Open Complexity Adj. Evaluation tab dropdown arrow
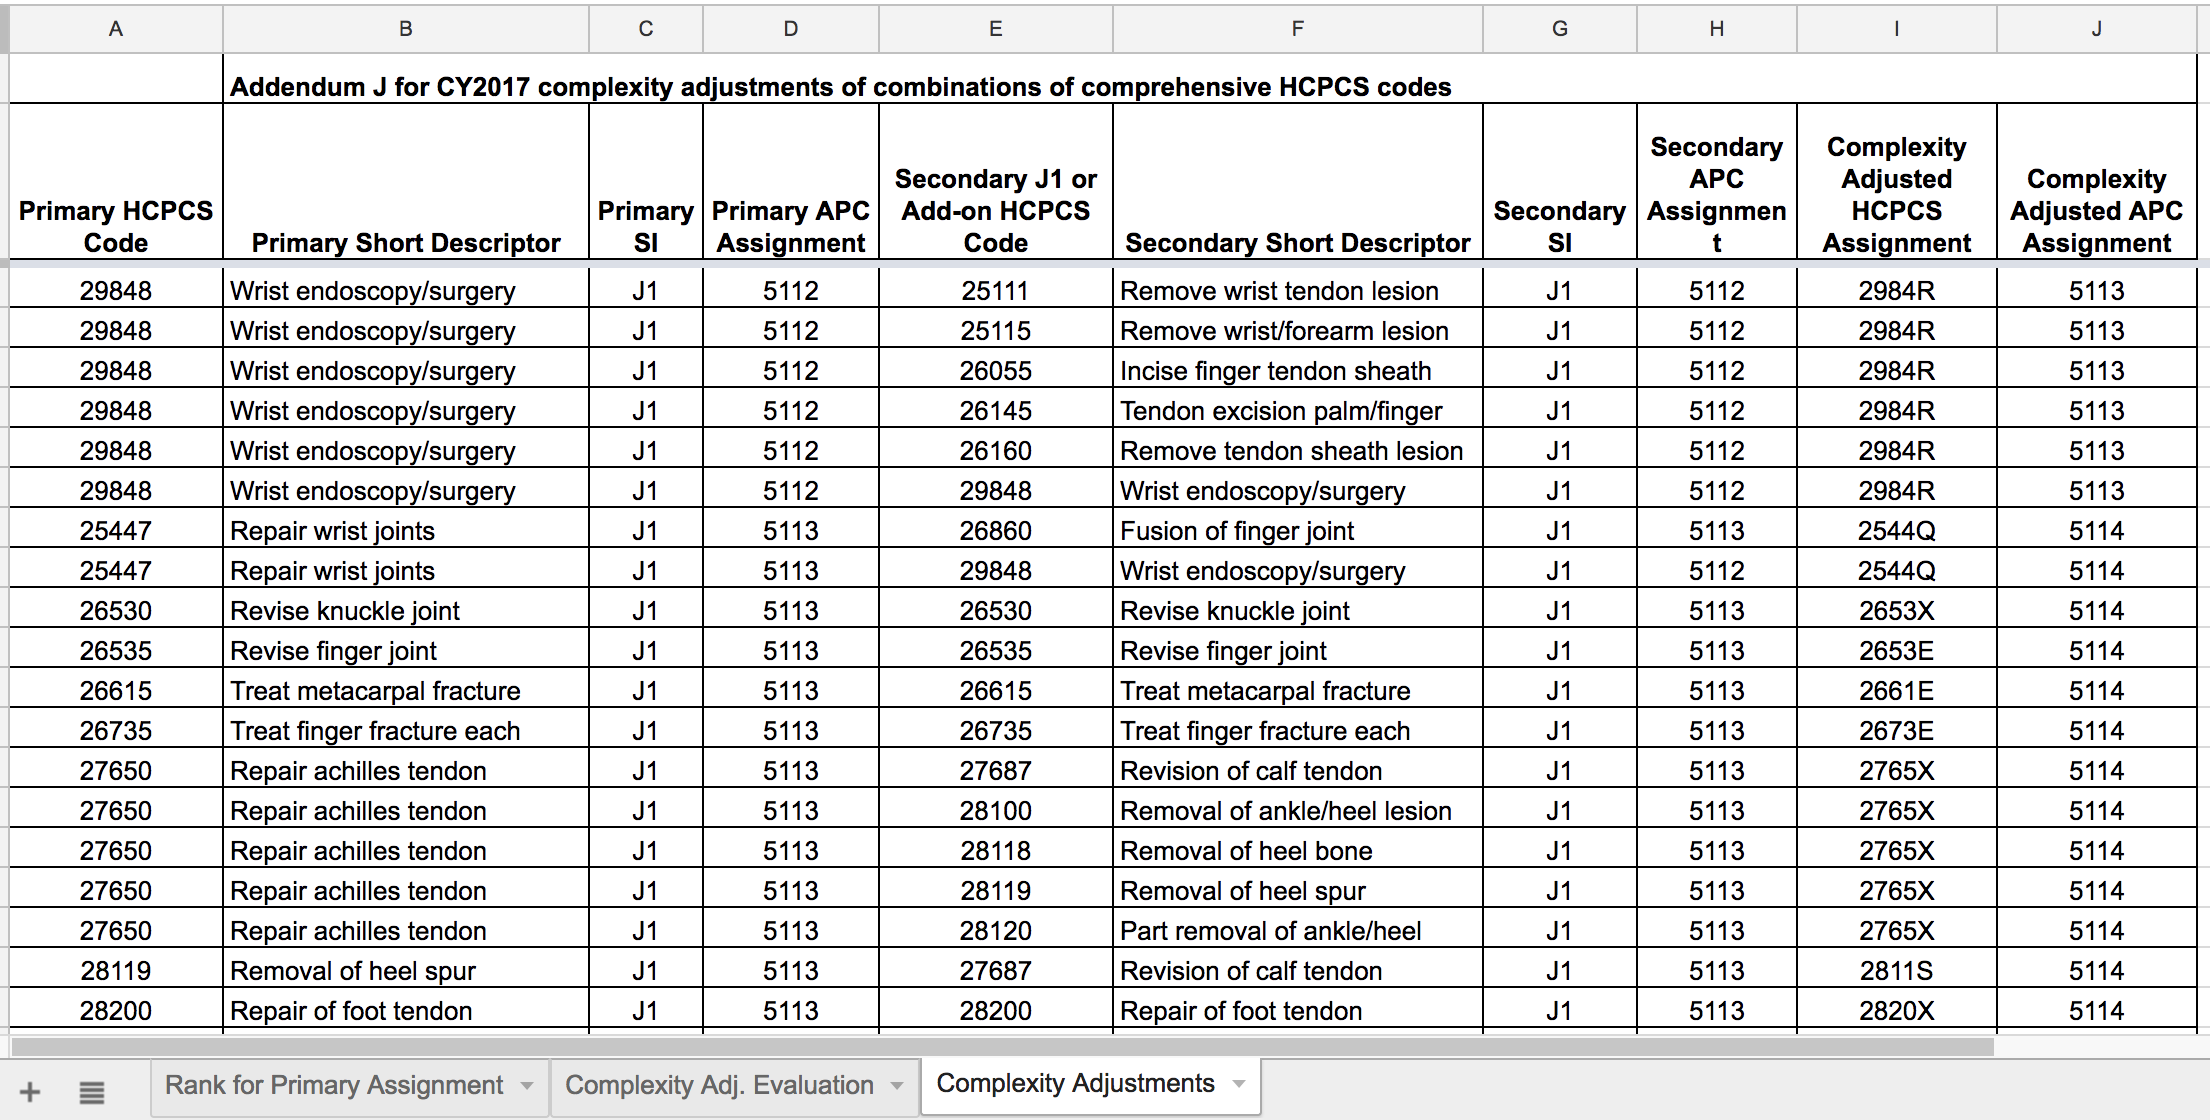 tap(897, 1086)
